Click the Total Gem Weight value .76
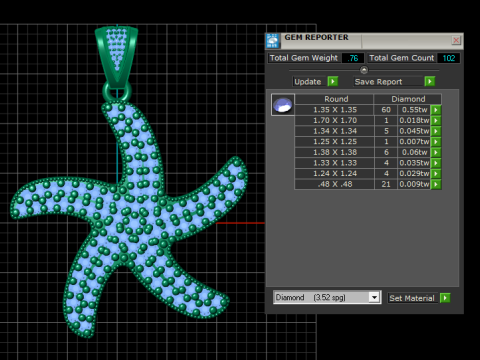Image resolution: width=480 pixels, height=360 pixels. click(353, 58)
